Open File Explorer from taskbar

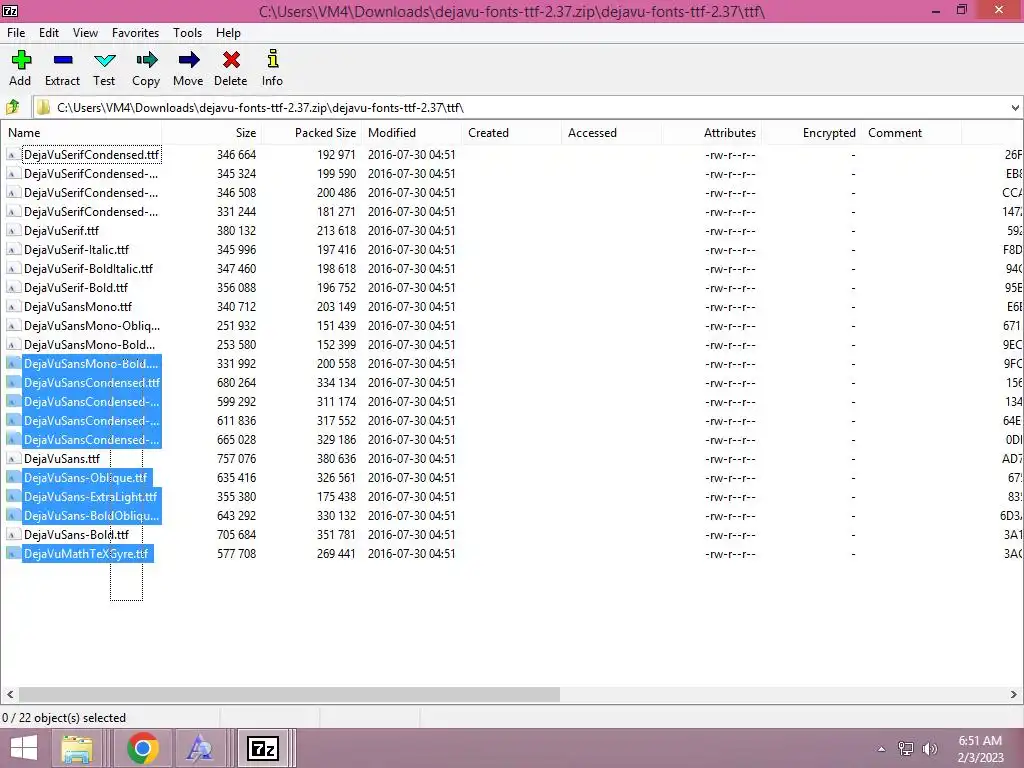77,748
